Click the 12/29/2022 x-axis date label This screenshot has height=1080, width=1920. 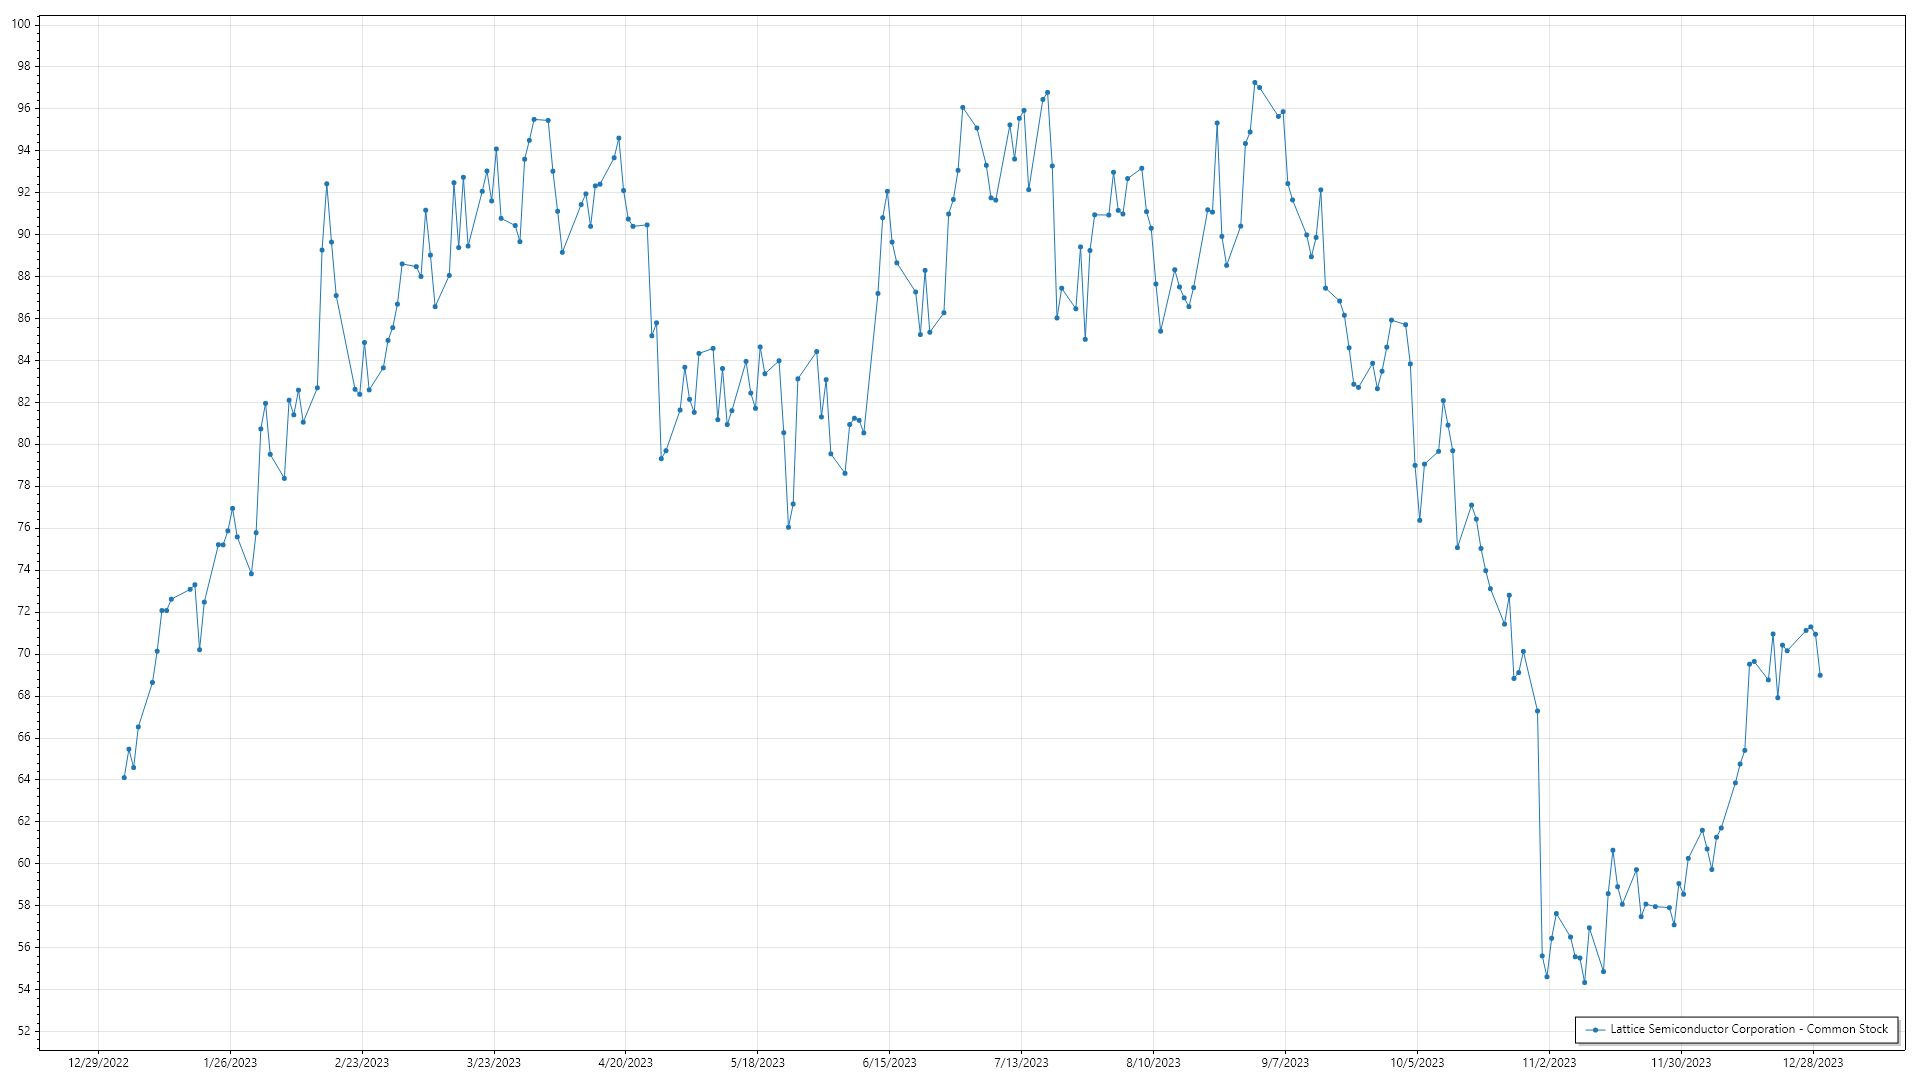98,1063
